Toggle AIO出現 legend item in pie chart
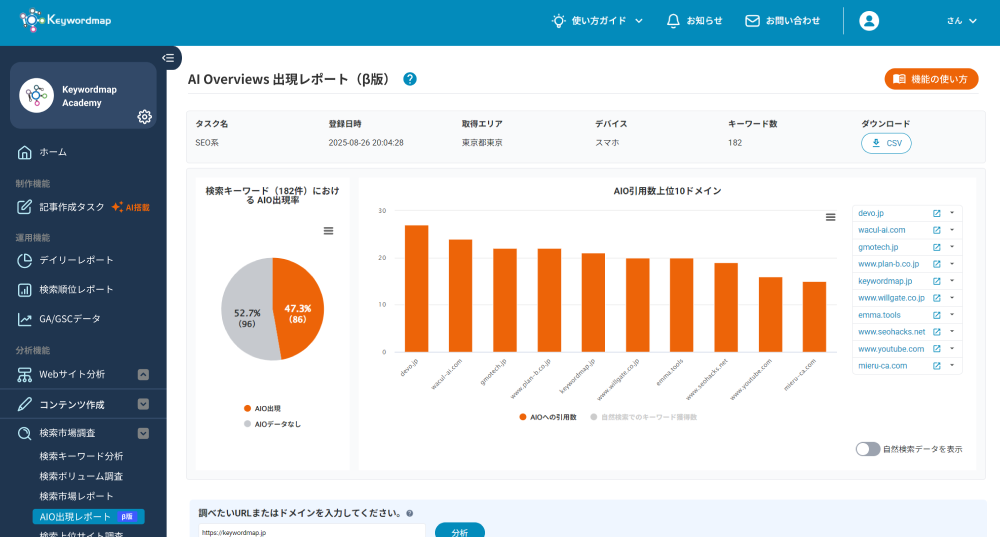Screen dimensions: 1000x537 [266, 408]
